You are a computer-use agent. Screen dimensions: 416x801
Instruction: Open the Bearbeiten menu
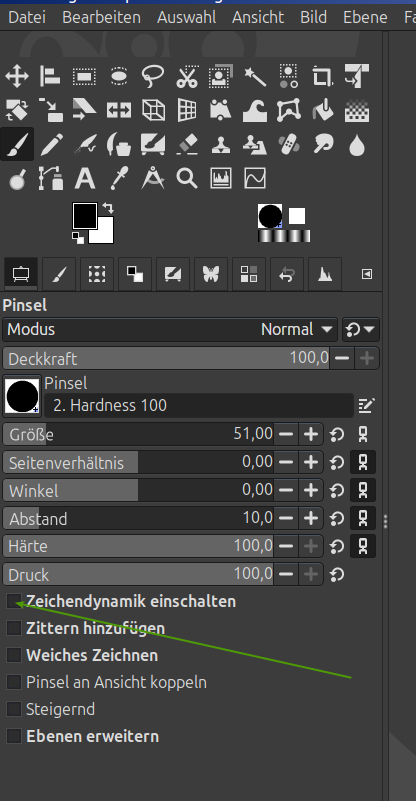(101, 17)
